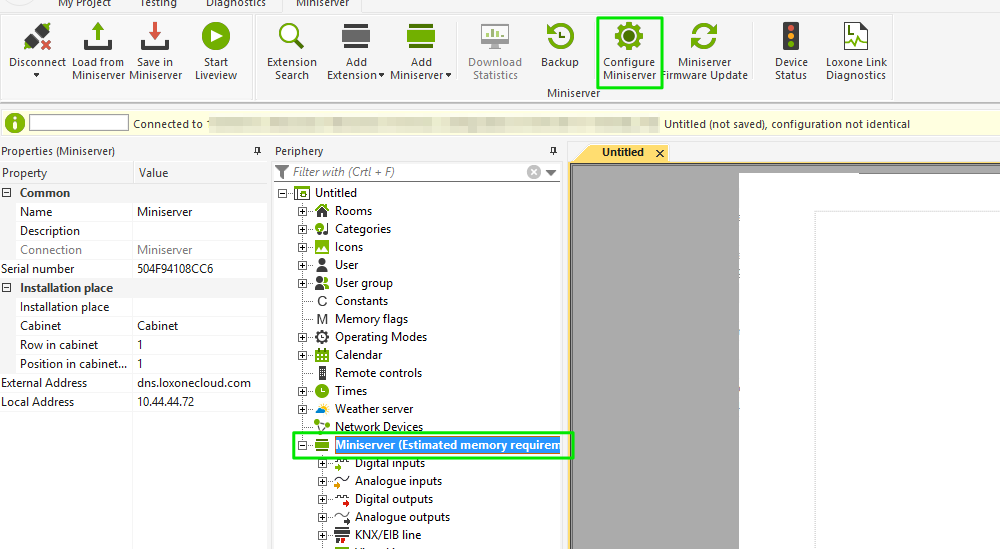Viewport: 1000px width, 549px height.
Task: Select Memory flags in the tree
Action: 371,319
